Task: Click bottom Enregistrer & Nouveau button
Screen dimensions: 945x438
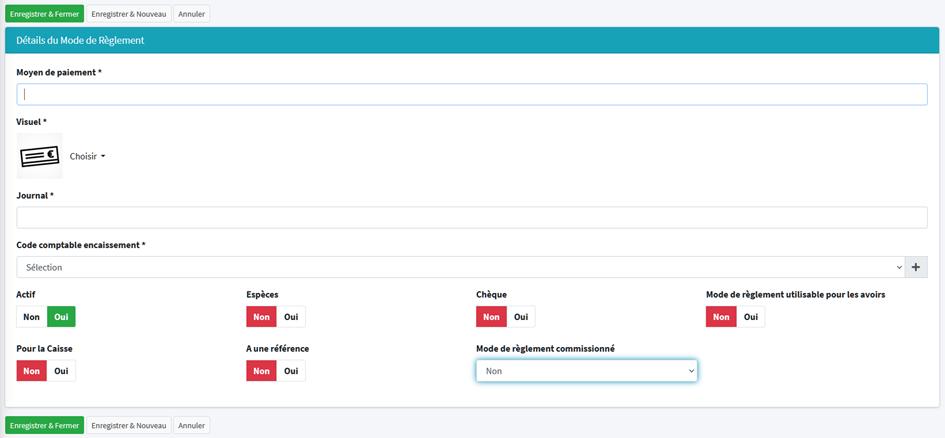Action: pos(129,425)
